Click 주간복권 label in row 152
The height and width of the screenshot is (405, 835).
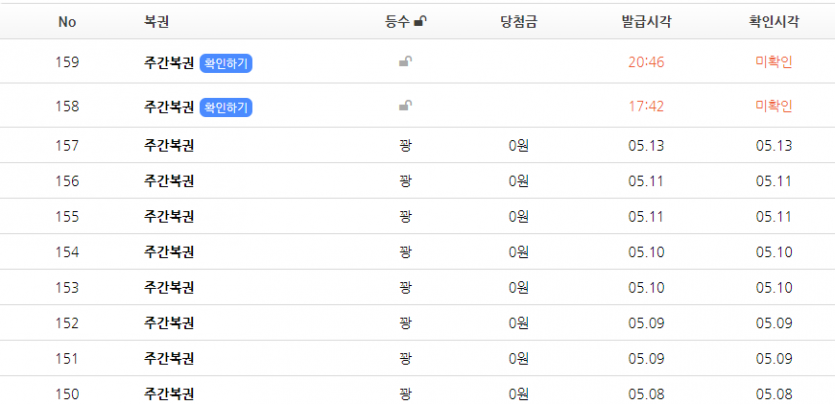[168, 323]
